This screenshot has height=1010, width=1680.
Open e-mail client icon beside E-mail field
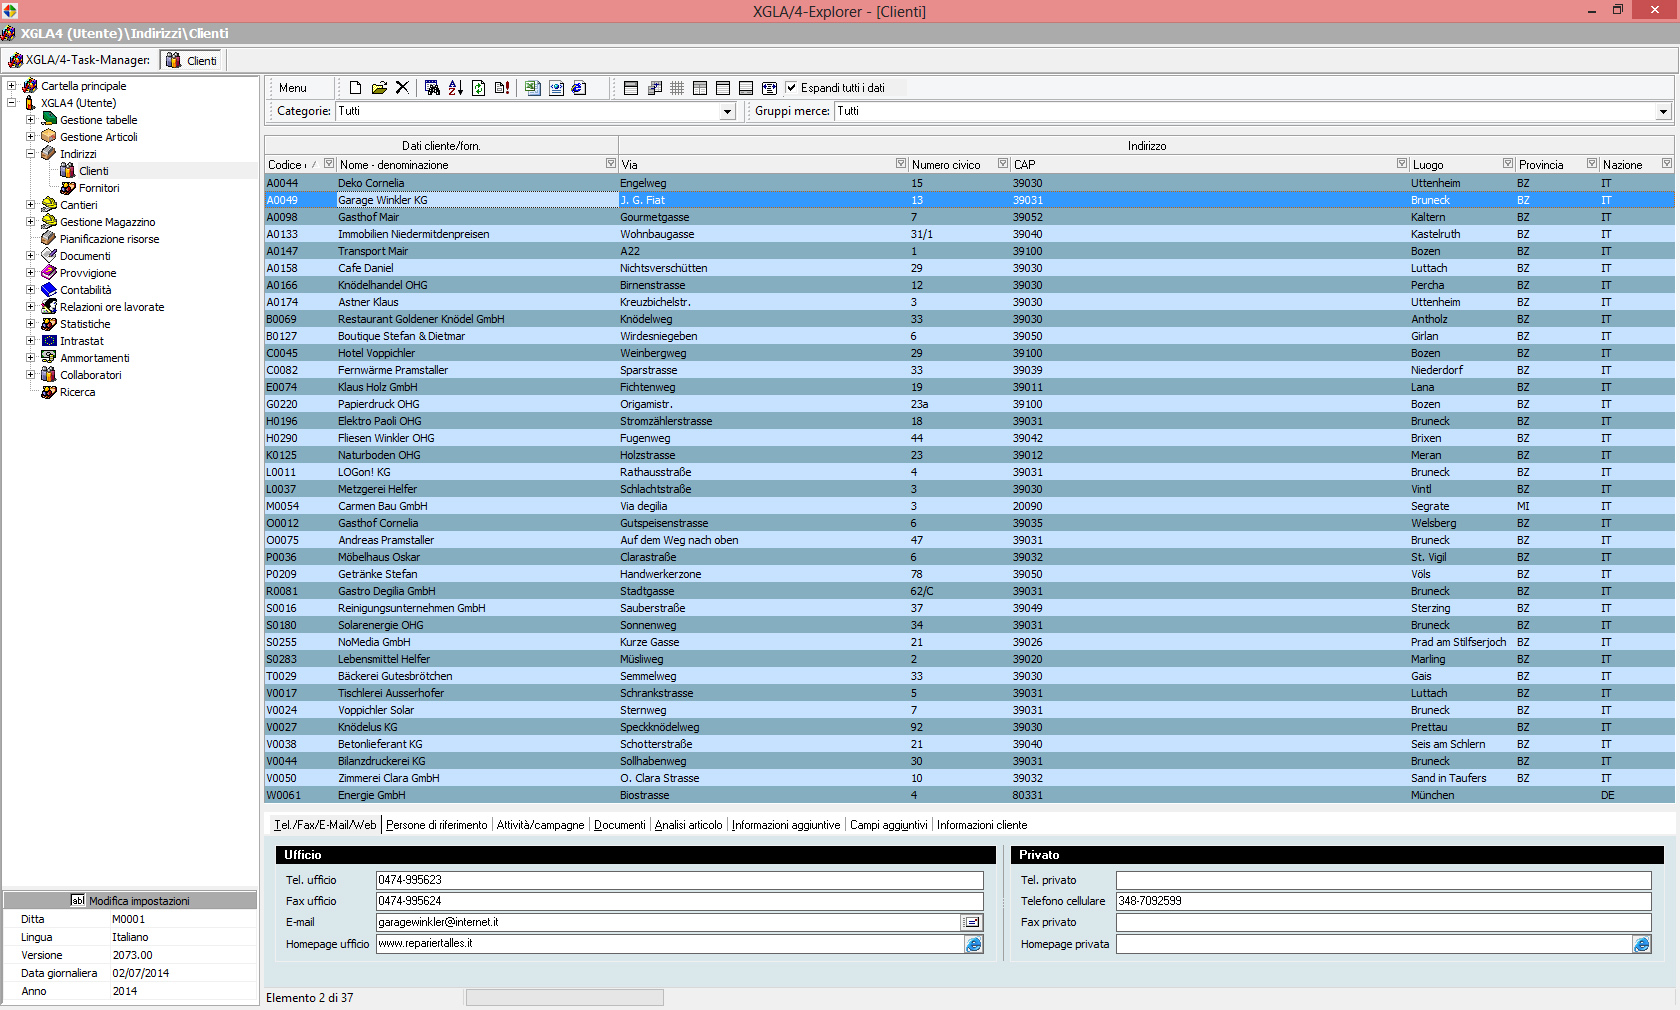click(x=972, y=922)
